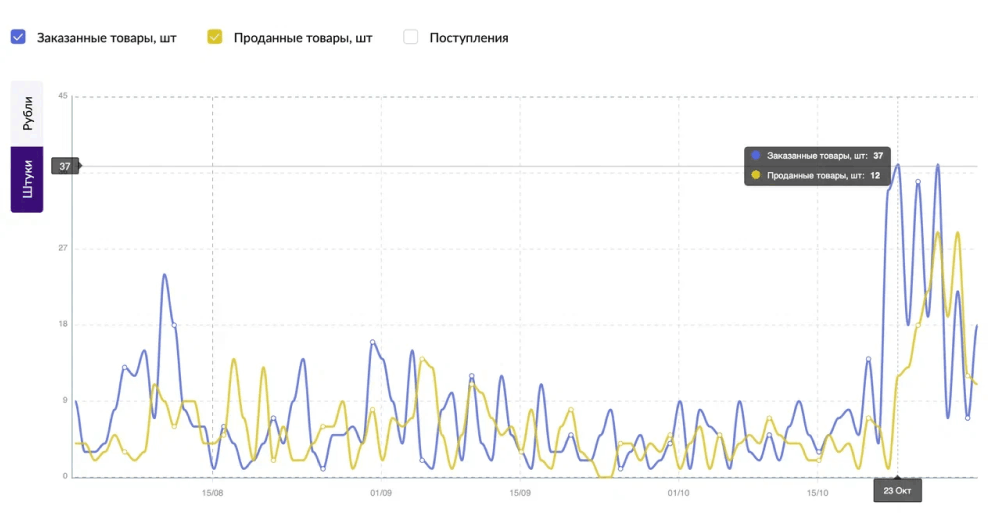This screenshot has width=1000, height=520.
Task: Uncheck the Заказанные товары, шт checkbox
Action: [x=18, y=37]
